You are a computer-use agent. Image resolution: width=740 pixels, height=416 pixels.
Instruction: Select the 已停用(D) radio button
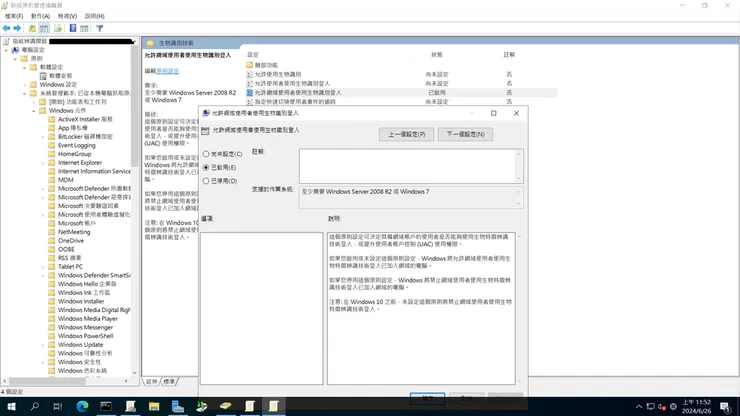[x=206, y=181]
